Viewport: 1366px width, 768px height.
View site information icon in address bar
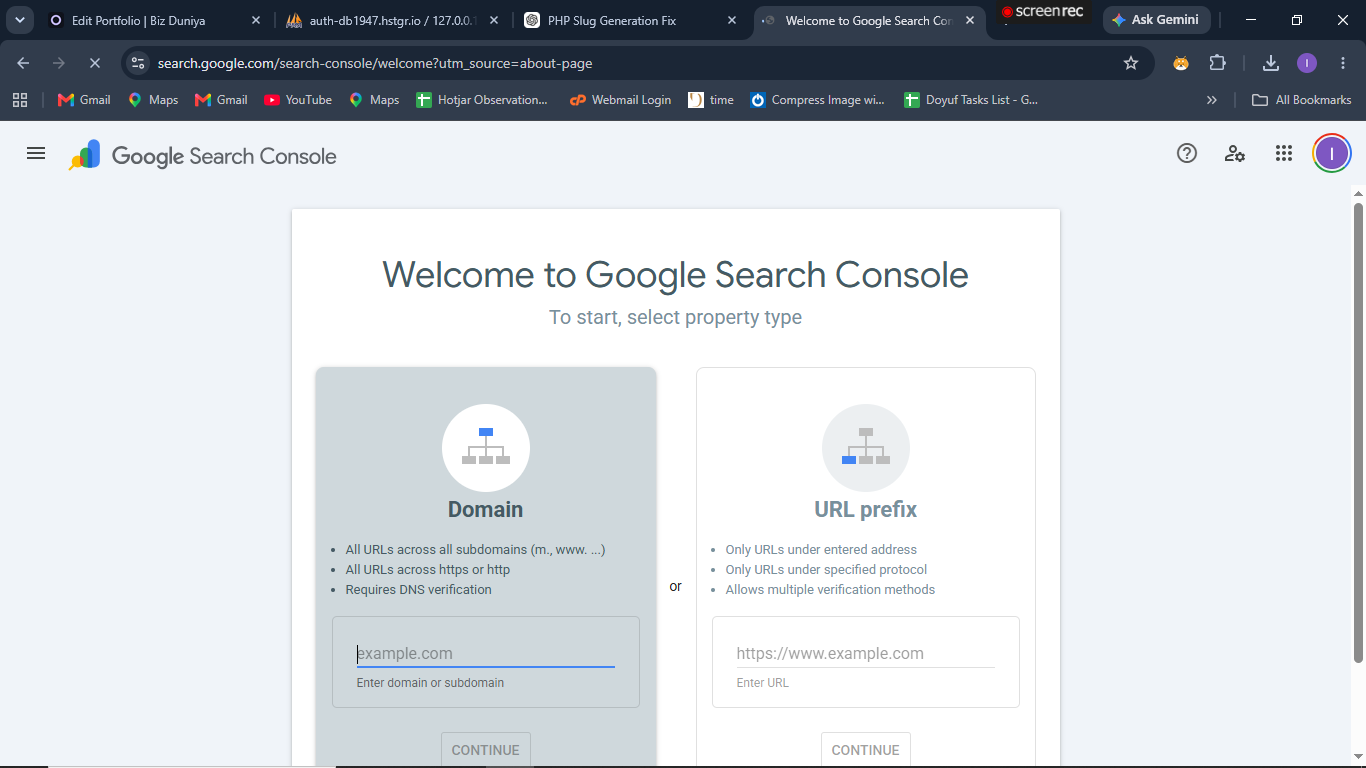(x=139, y=63)
